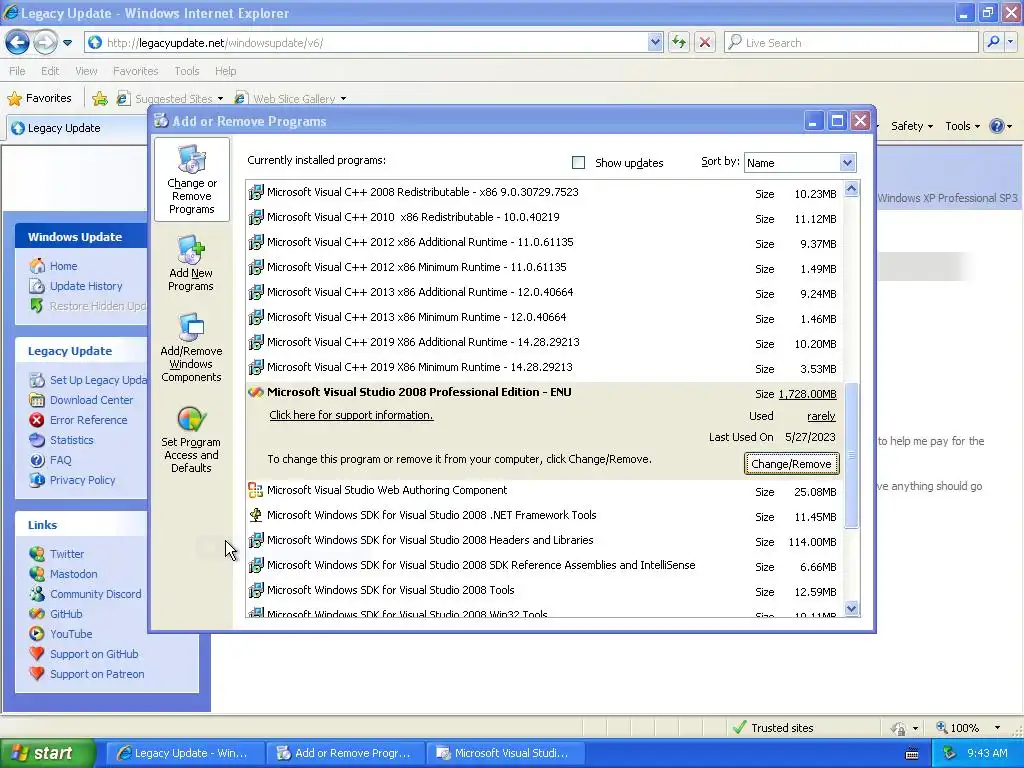Click the IE Forward navigation button
Viewport: 1024px width, 768px height.
click(44, 43)
